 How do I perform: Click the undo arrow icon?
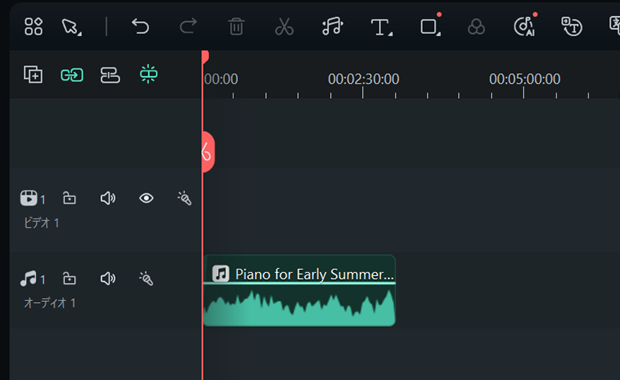point(140,26)
